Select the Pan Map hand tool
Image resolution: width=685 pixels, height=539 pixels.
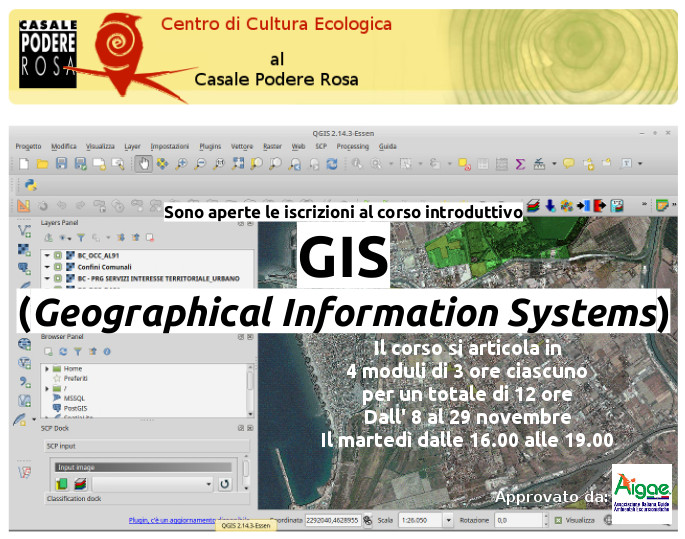pos(143,163)
